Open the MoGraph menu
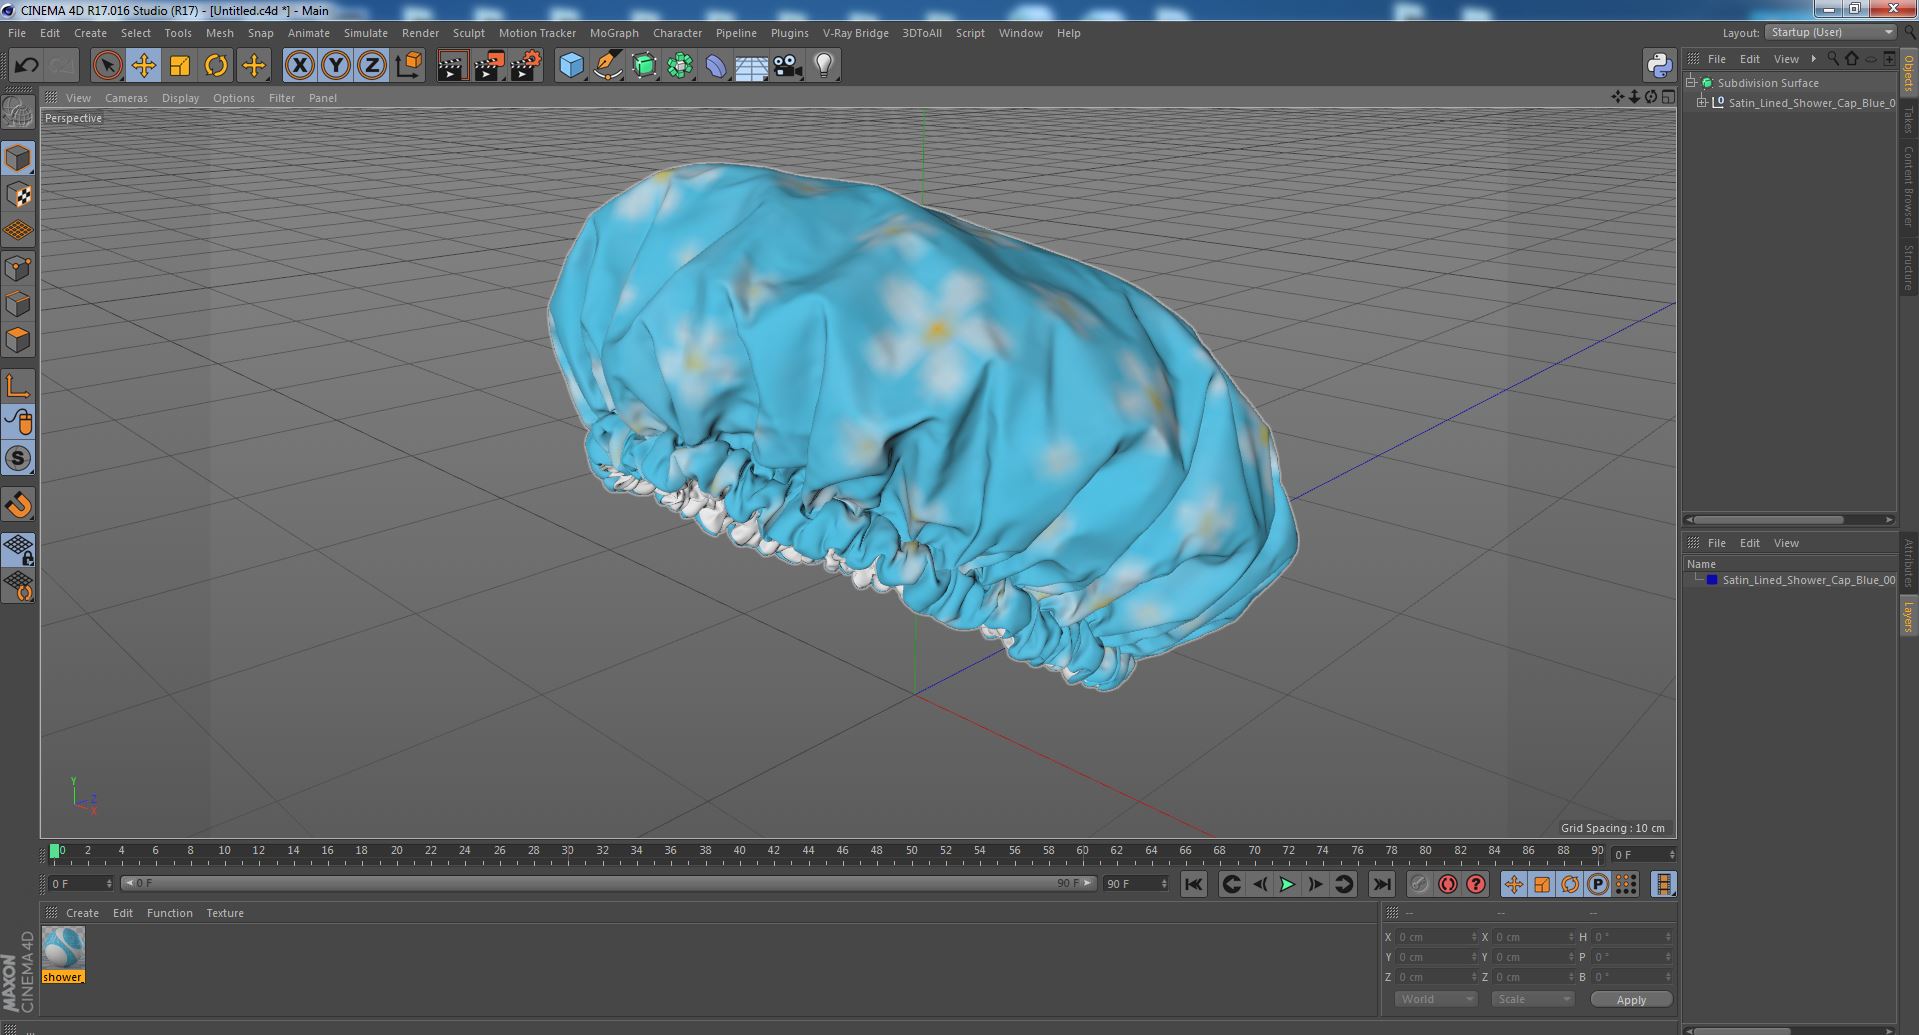The image size is (1919, 1035). point(614,33)
